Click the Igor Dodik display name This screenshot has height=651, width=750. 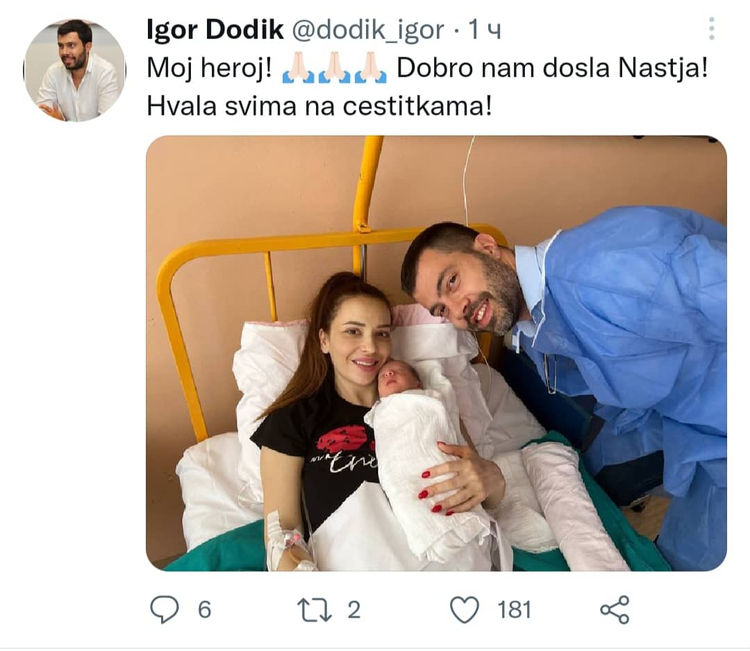(x=215, y=30)
